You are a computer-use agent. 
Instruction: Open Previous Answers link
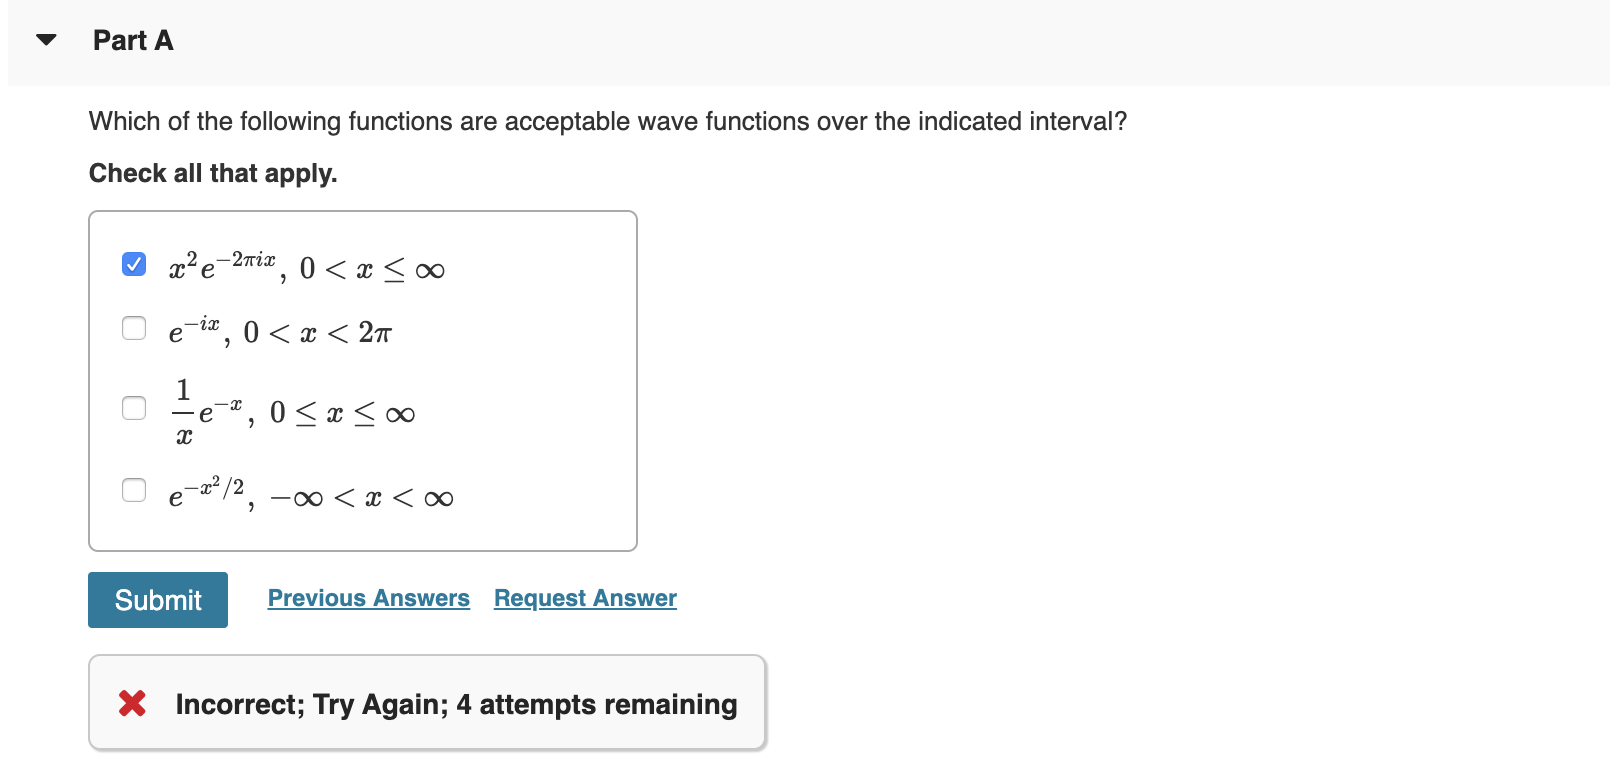pyautogui.click(x=368, y=598)
